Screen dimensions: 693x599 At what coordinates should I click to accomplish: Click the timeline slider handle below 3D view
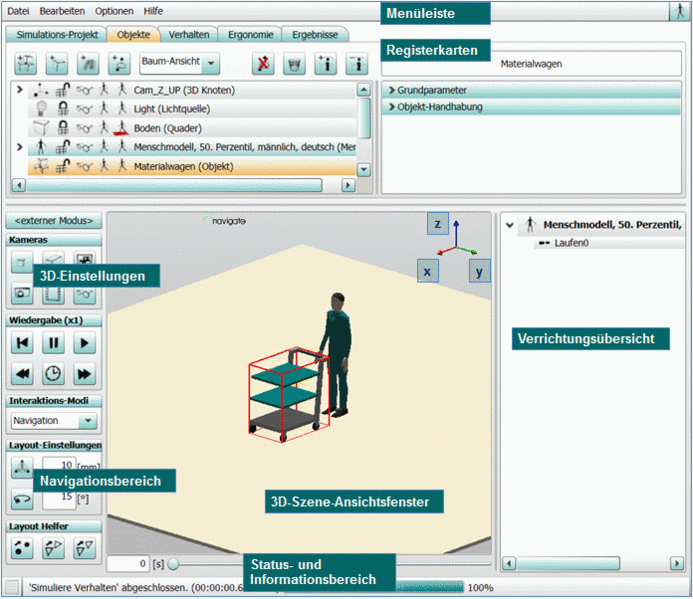click(x=173, y=565)
